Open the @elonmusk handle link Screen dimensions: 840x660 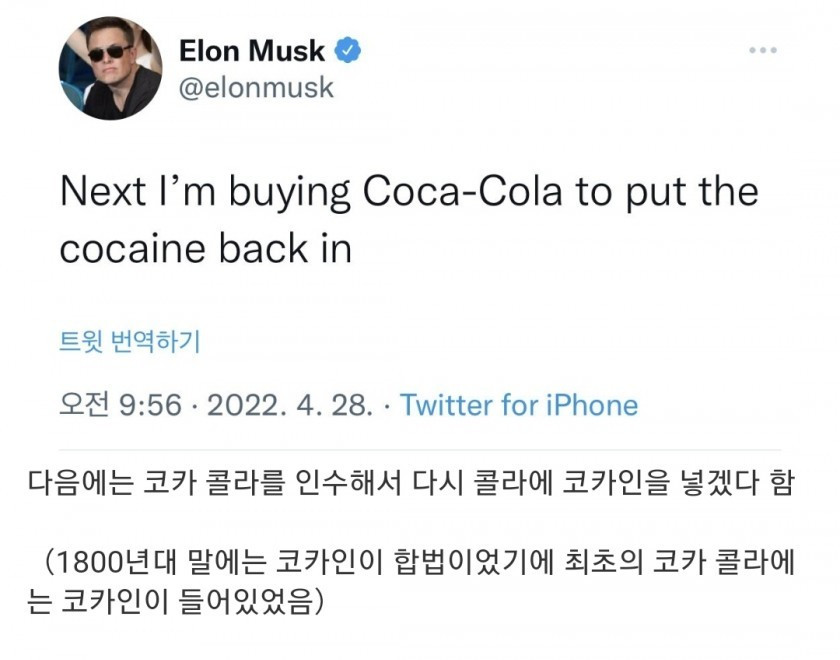[255, 88]
